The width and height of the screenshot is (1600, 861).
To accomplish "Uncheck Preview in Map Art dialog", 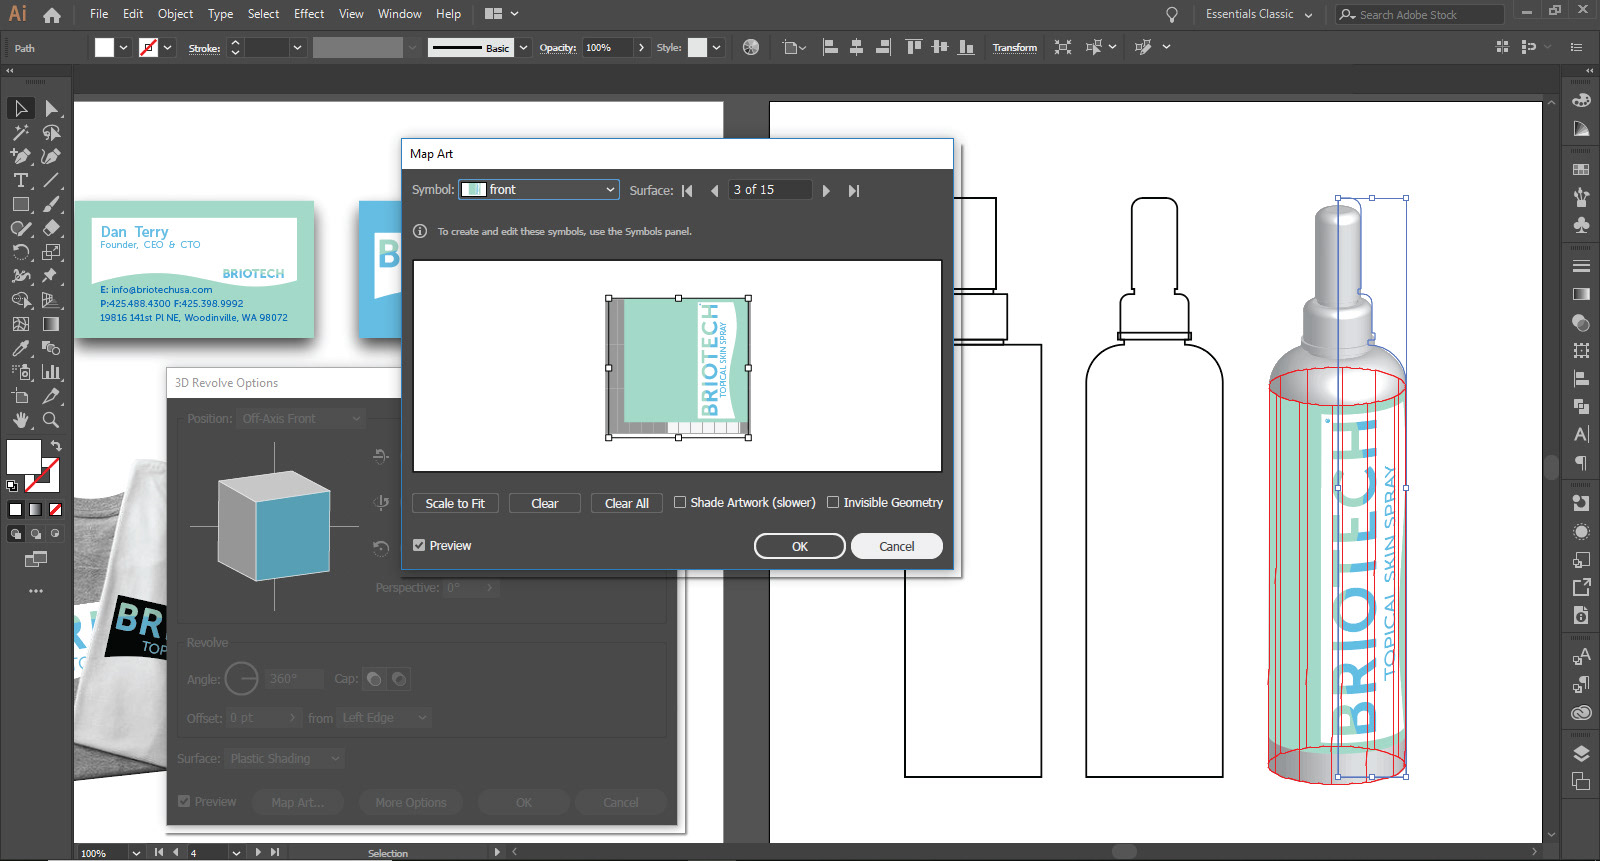I will [x=419, y=545].
